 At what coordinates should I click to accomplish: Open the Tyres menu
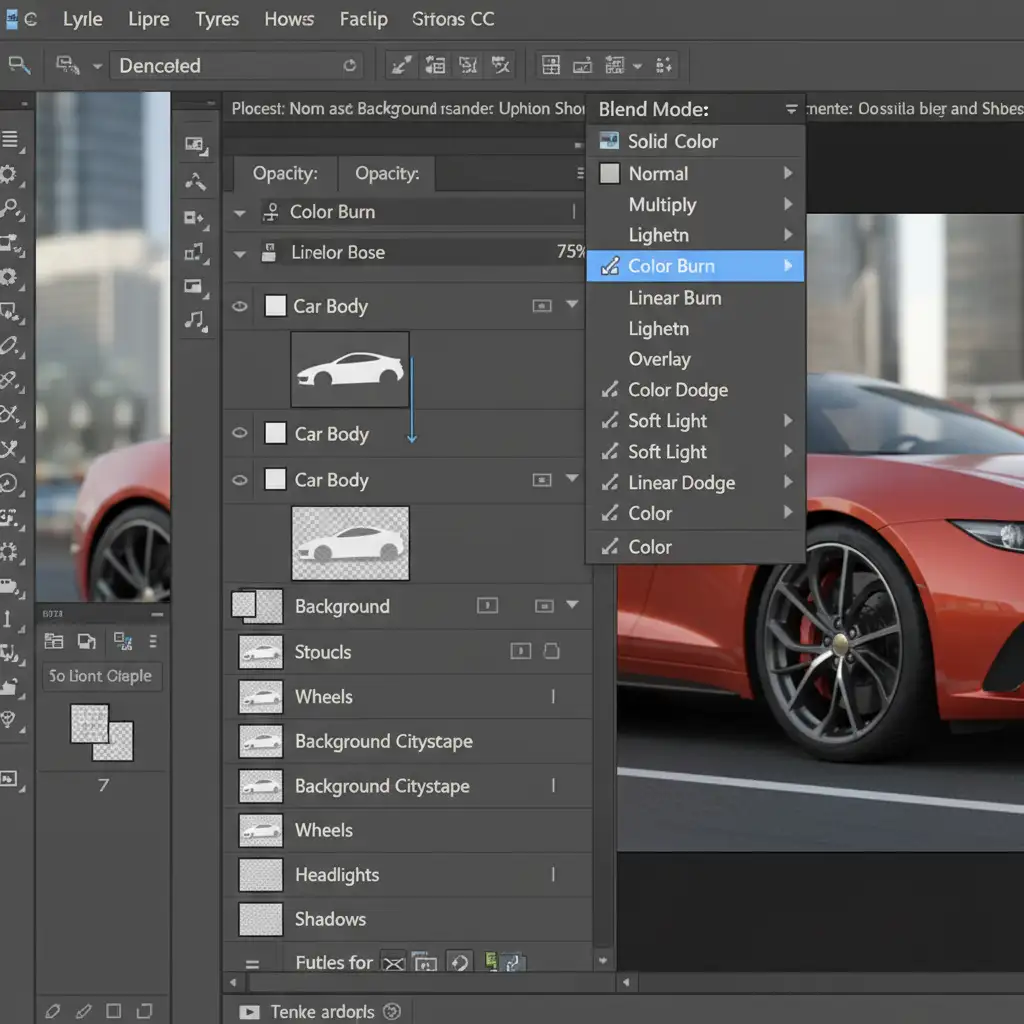(x=217, y=19)
